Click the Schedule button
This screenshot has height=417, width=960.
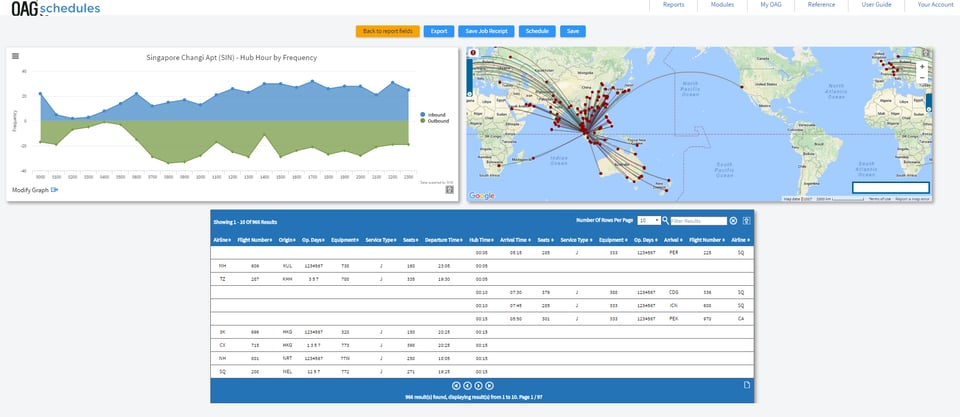coord(537,31)
